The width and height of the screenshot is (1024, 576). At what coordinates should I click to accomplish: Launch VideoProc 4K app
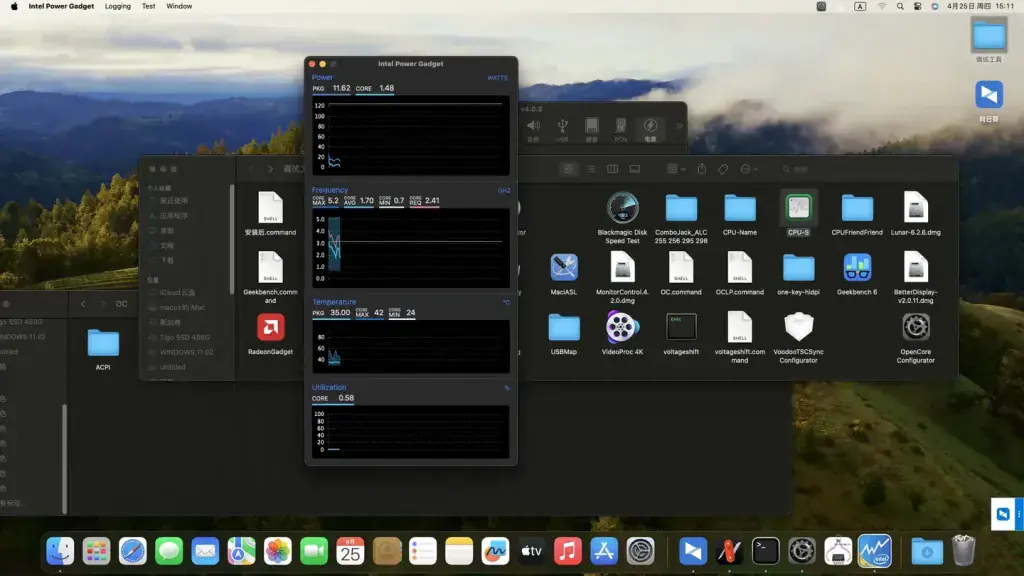pyautogui.click(x=622, y=327)
